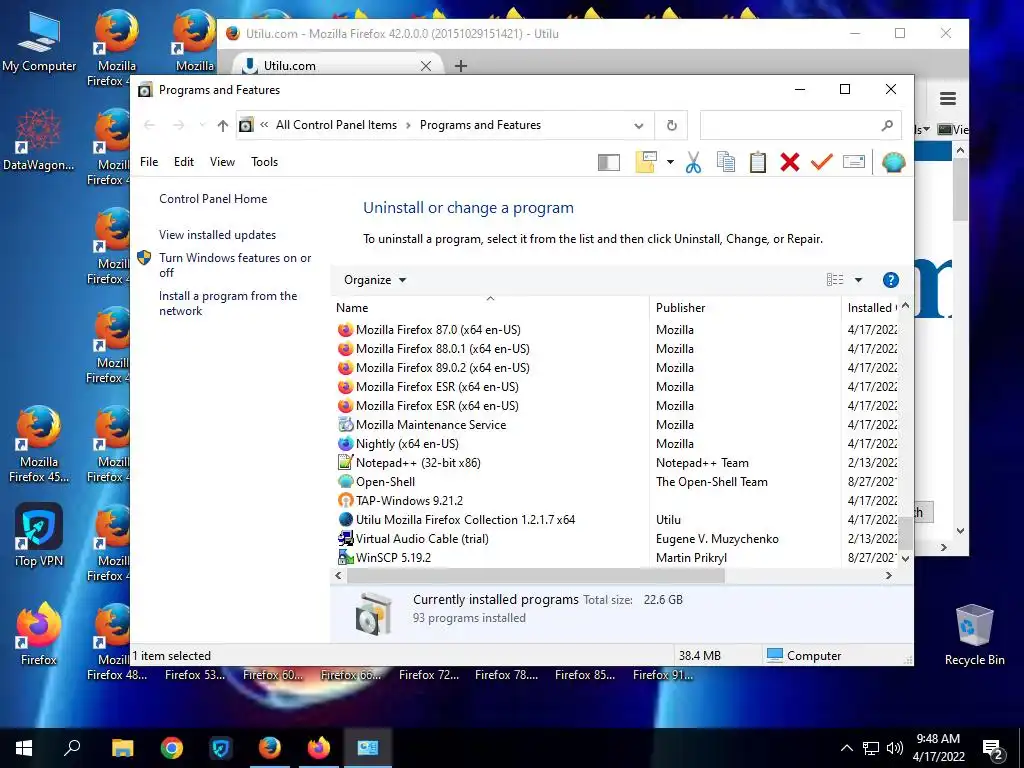
Task: Expand the address bar history dropdown
Action: (639, 125)
